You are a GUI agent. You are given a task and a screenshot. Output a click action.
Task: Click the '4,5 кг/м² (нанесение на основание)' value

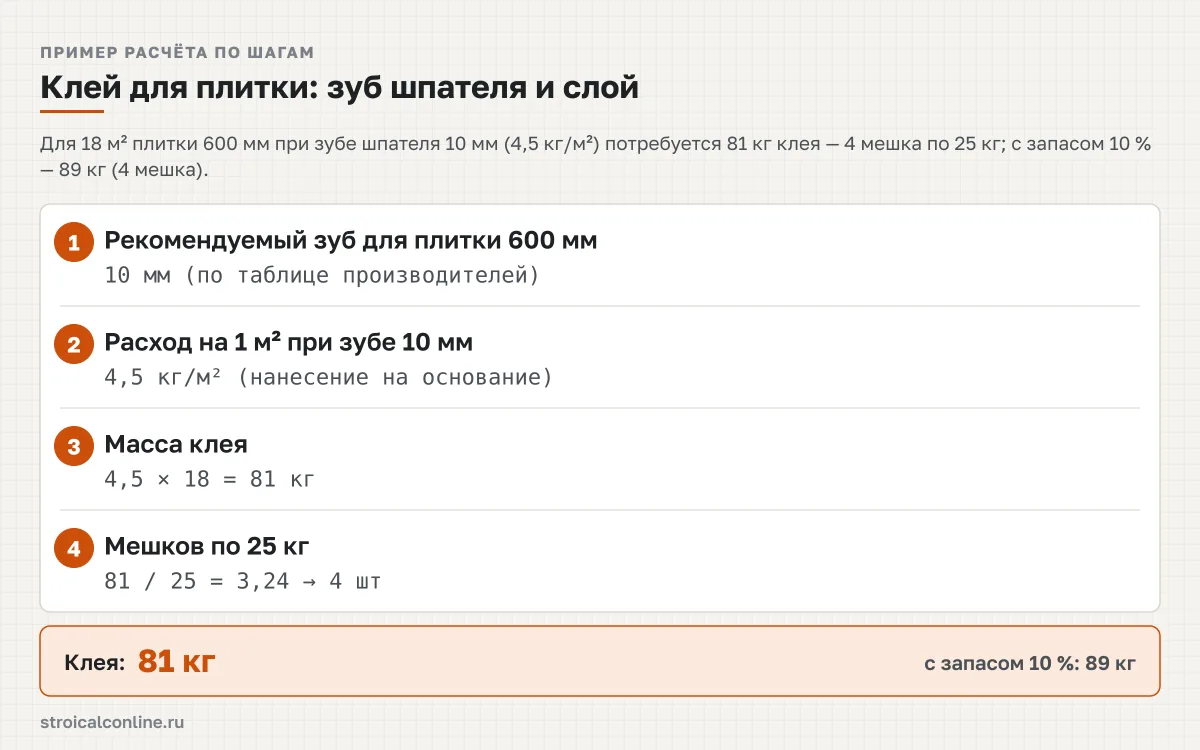tap(329, 377)
